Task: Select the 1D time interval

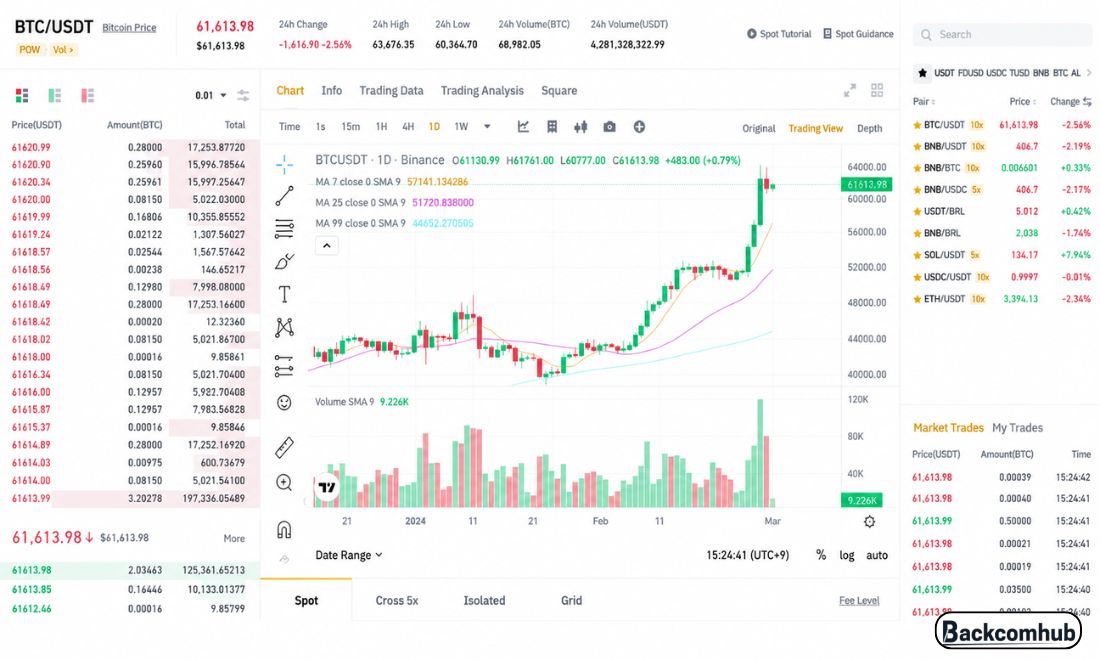Action: pyautogui.click(x=434, y=127)
